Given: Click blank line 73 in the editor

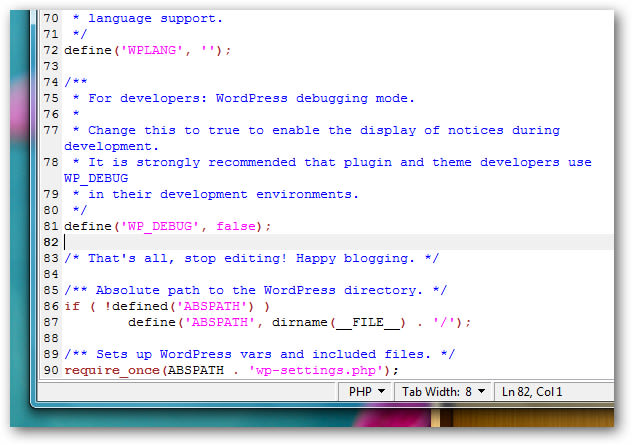Looking at the screenshot, I should pyautogui.click(x=300, y=66).
